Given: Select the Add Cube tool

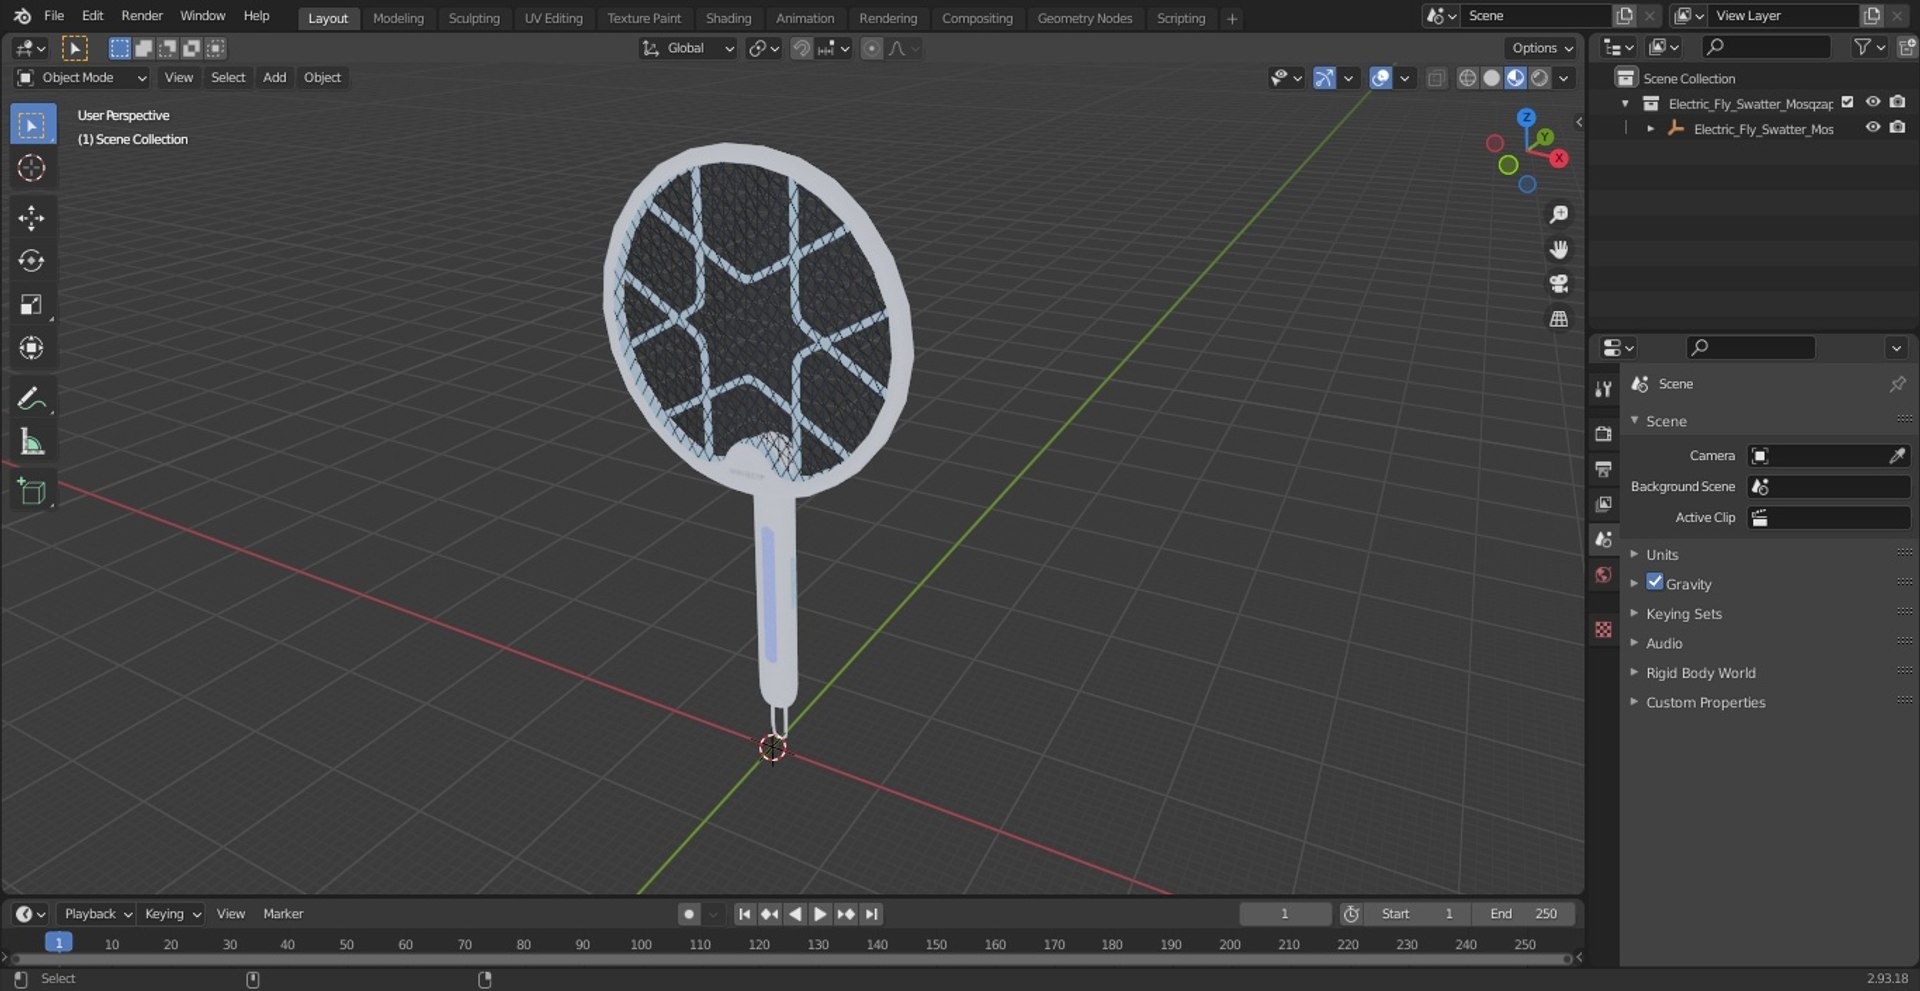Looking at the screenshot, I should pyautogui.click(x=31, y=492).
